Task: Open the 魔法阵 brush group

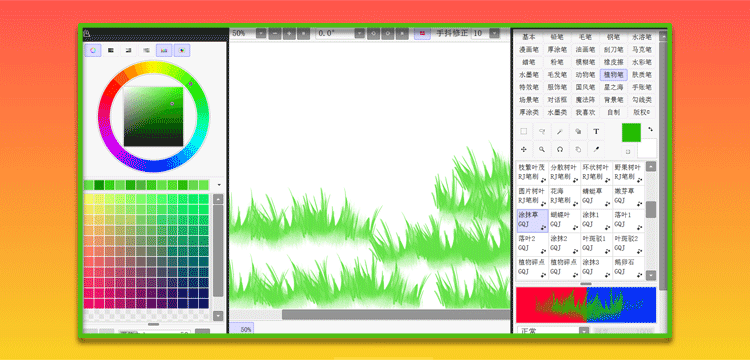Action: pos(585,100)
